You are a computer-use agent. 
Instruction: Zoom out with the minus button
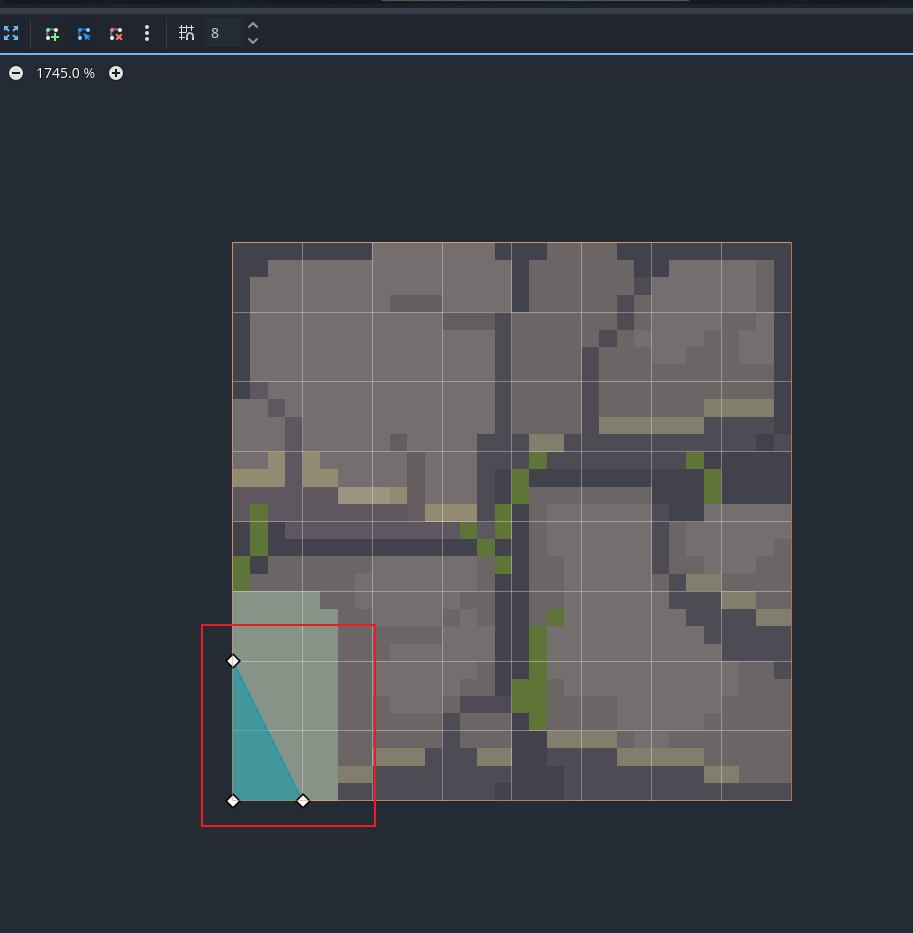click(16, 73)
